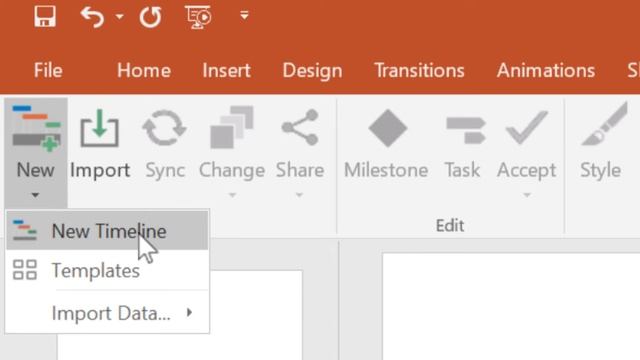Open Style with the paintbrush icon
Image resolution: width=640 pixels, height=360 pixels.
(x=604, y=124)
